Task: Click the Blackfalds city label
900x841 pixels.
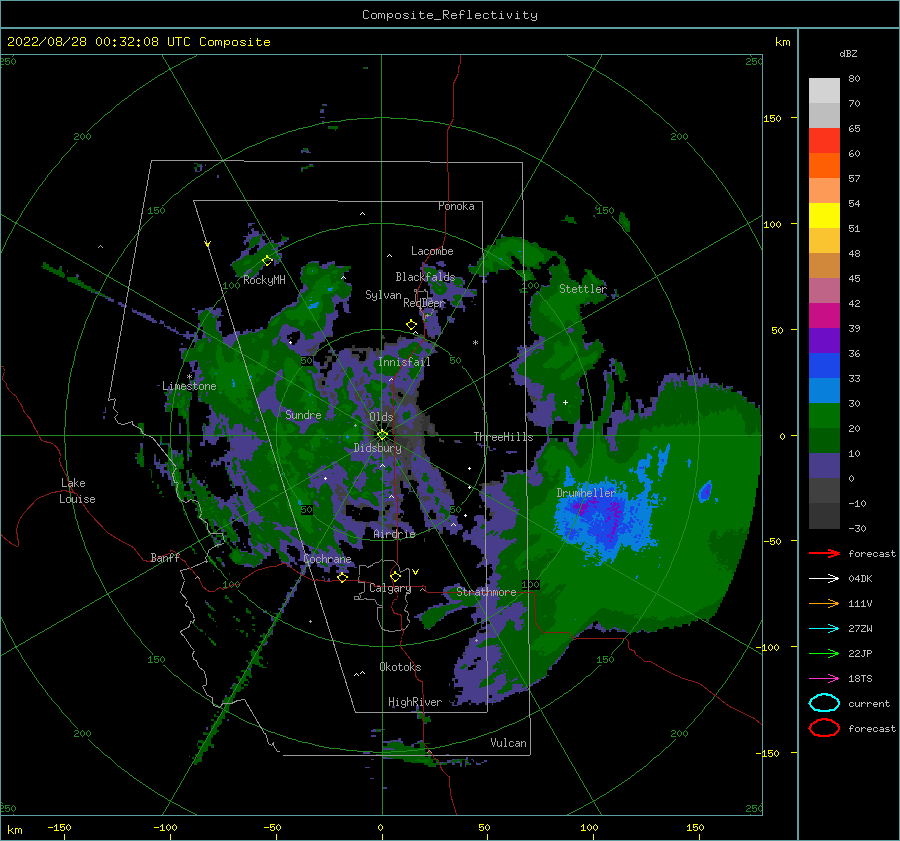Action: point(425,277)
